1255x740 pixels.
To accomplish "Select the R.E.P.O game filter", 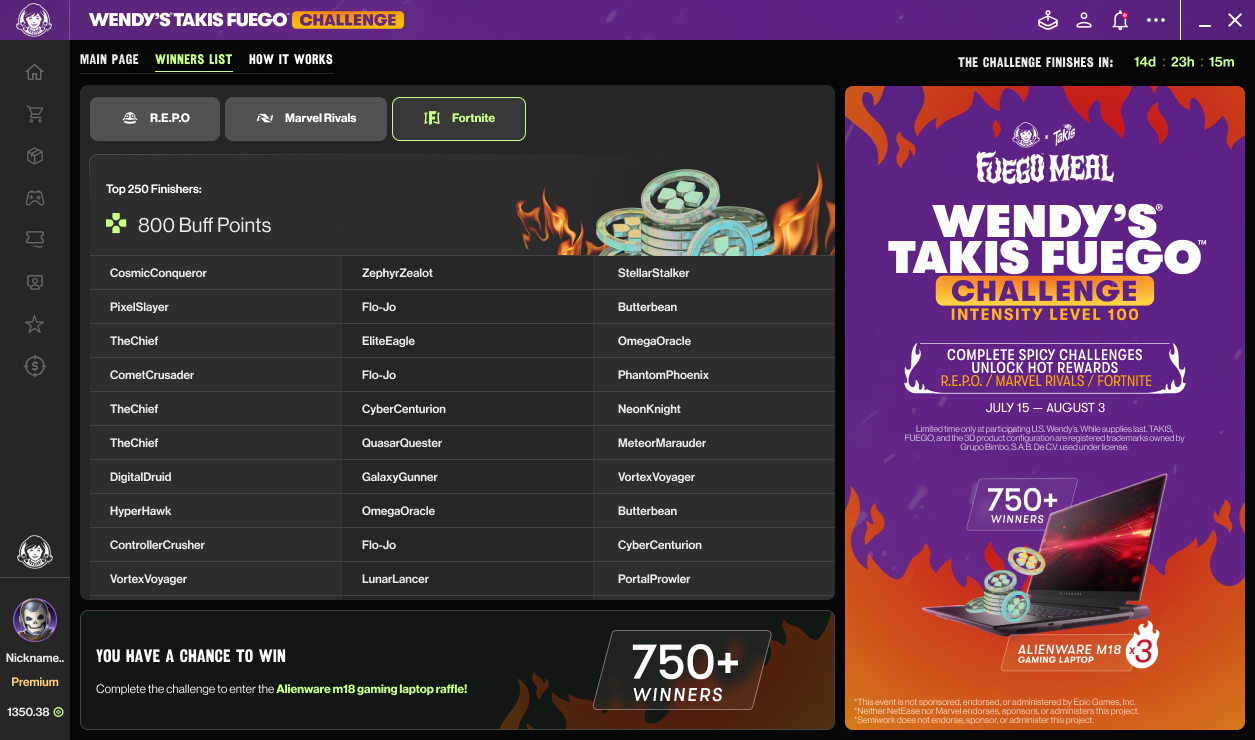I will click(154, 118).
